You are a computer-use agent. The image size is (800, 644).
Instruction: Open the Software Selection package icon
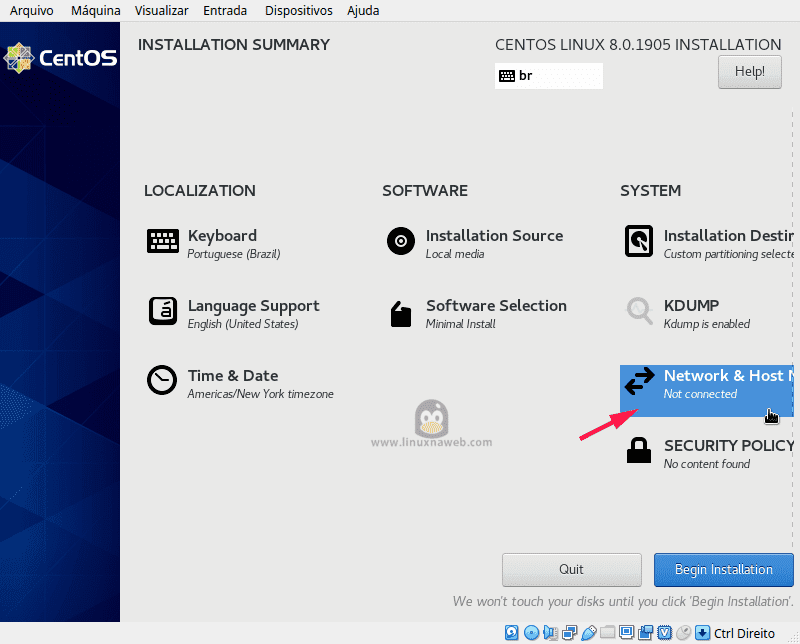pyautogui.click(x=401, y=313)
